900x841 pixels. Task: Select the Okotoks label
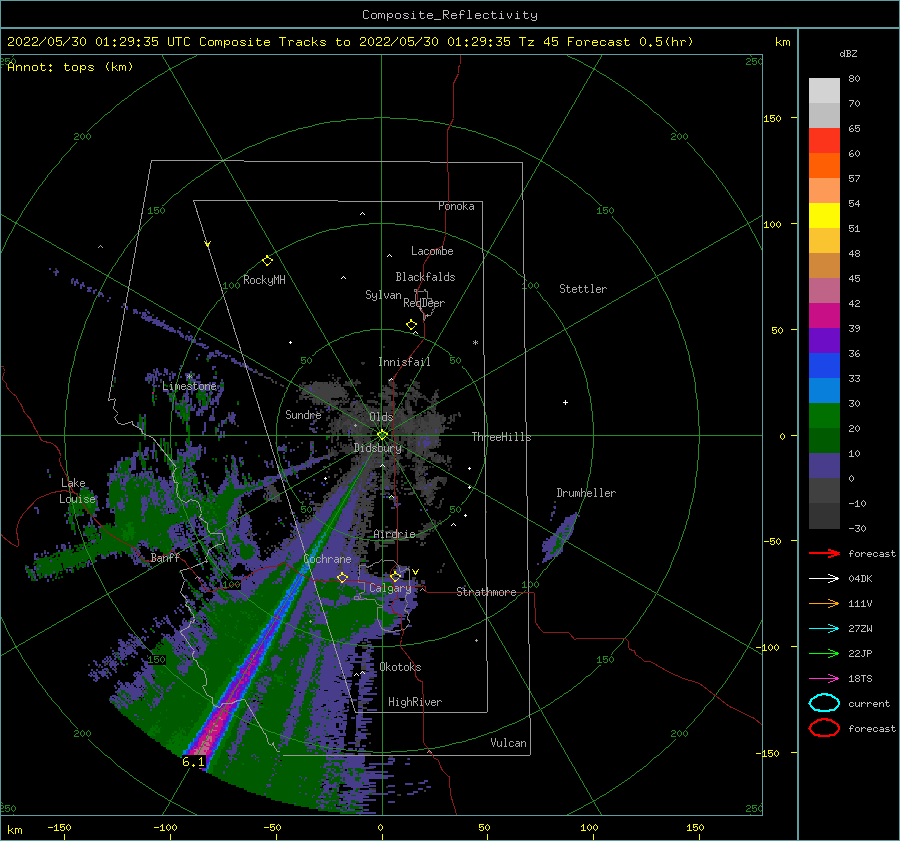(400, 667)
